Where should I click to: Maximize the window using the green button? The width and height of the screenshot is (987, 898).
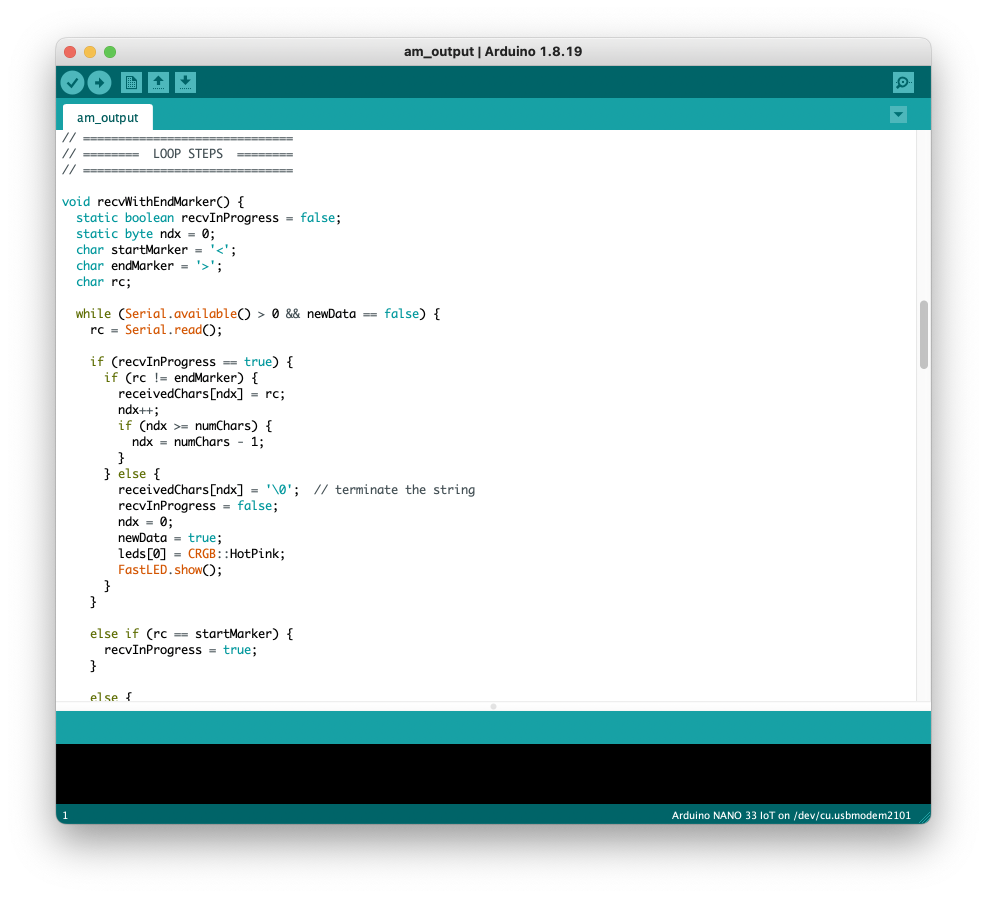click(x=110, y=52)
